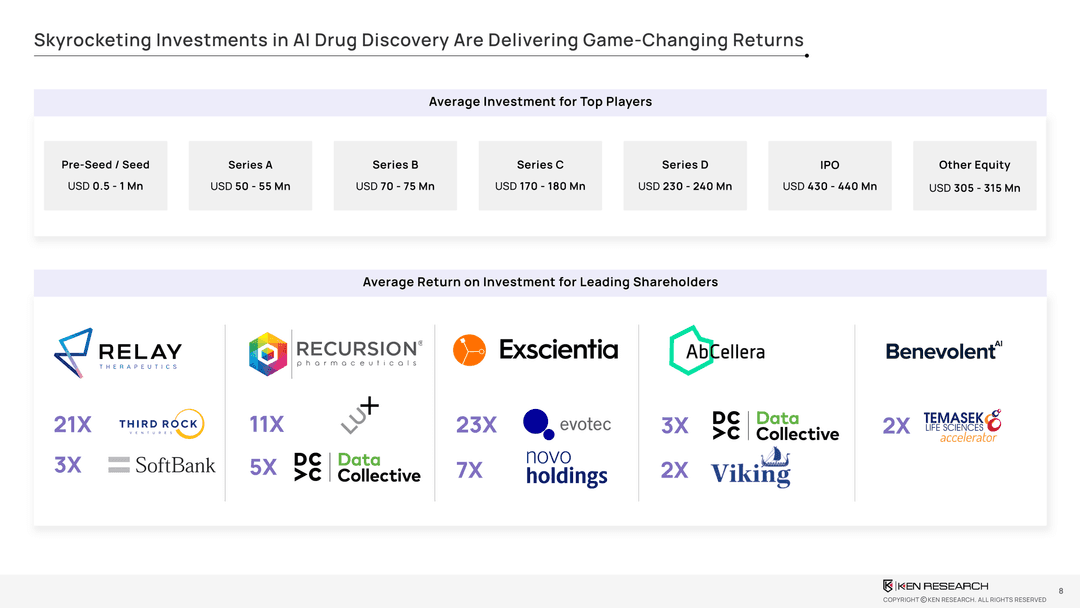Select the Benevolent AI logo
1080x608 pixels.
[943, 350]
